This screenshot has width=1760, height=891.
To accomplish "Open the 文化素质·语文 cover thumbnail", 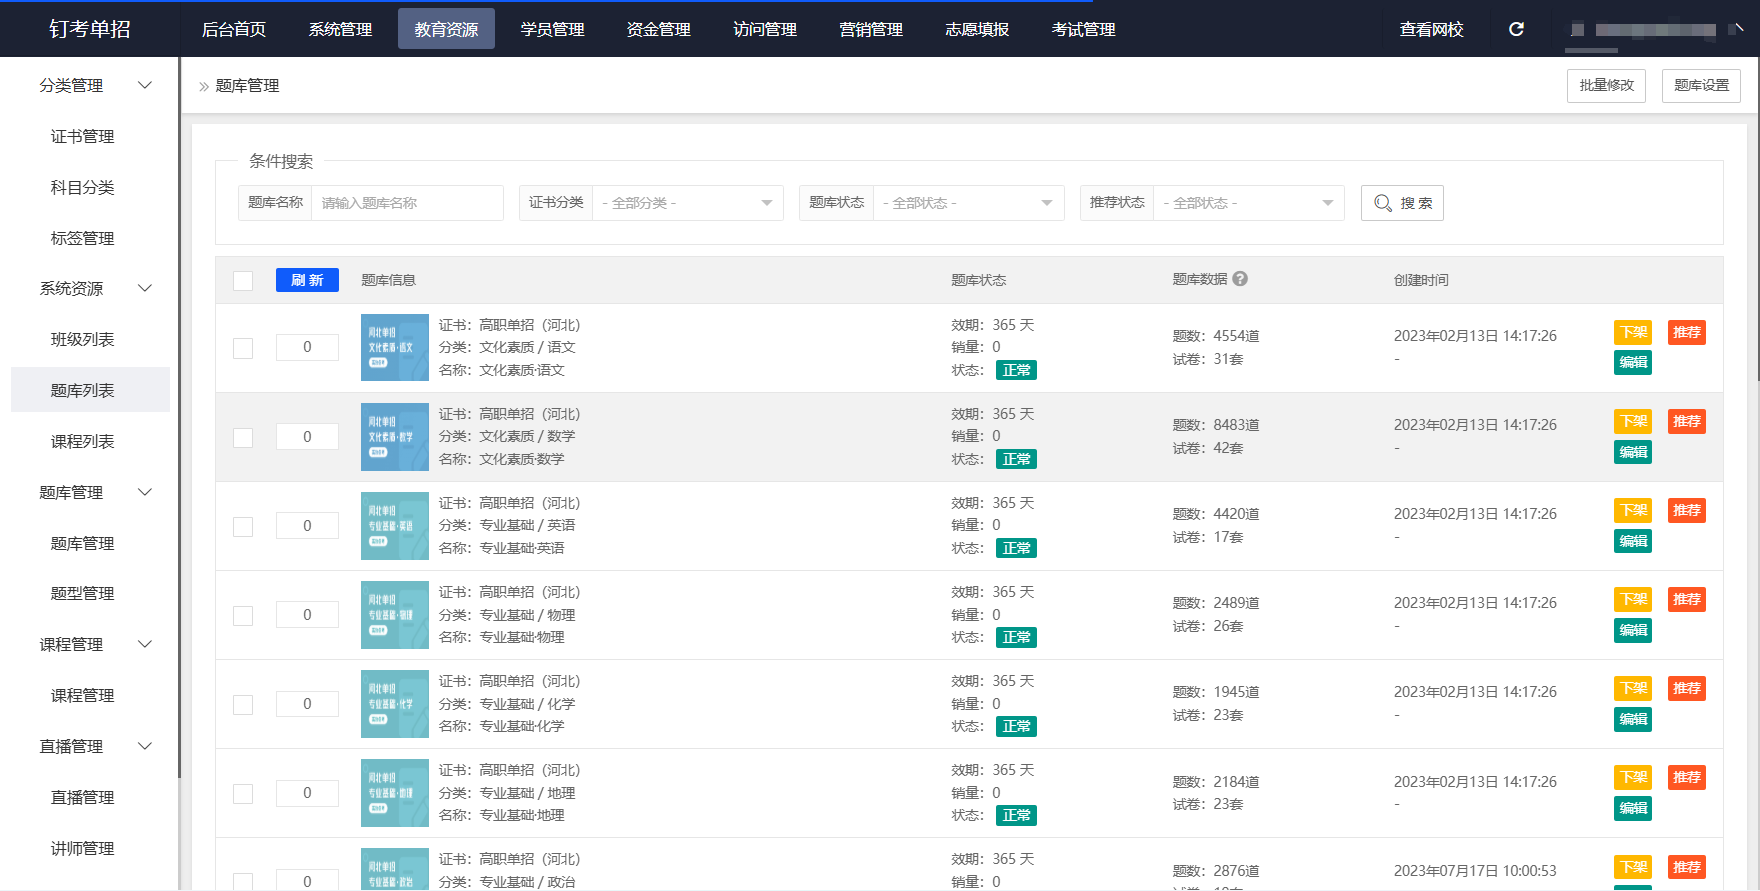I will tap(394, 347).
